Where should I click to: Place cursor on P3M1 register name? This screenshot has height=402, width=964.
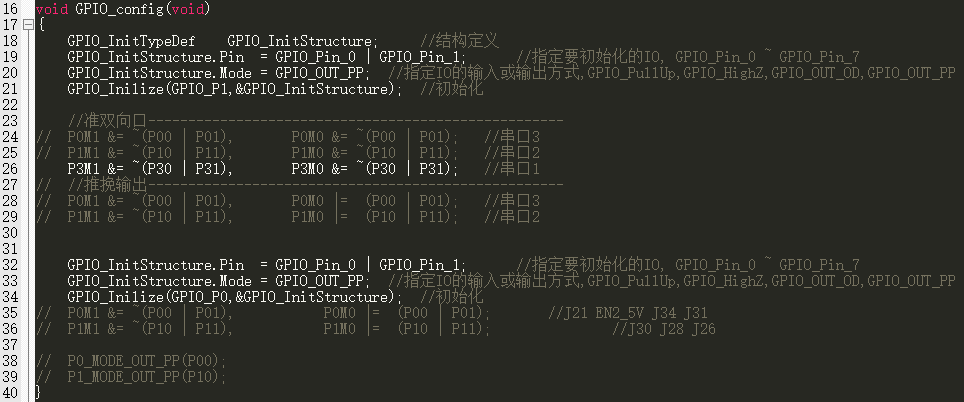83,169
